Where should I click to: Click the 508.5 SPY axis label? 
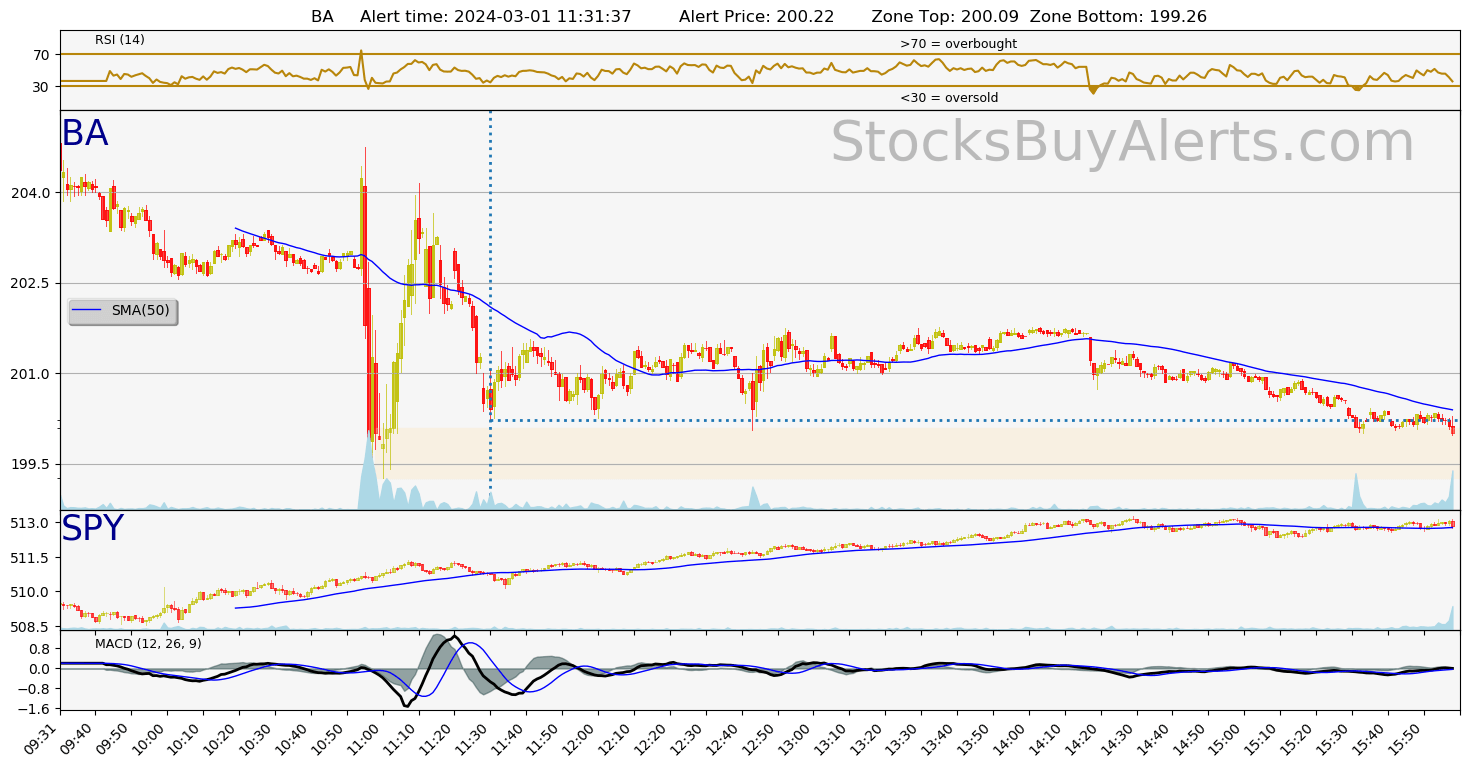tap(32, 627)
